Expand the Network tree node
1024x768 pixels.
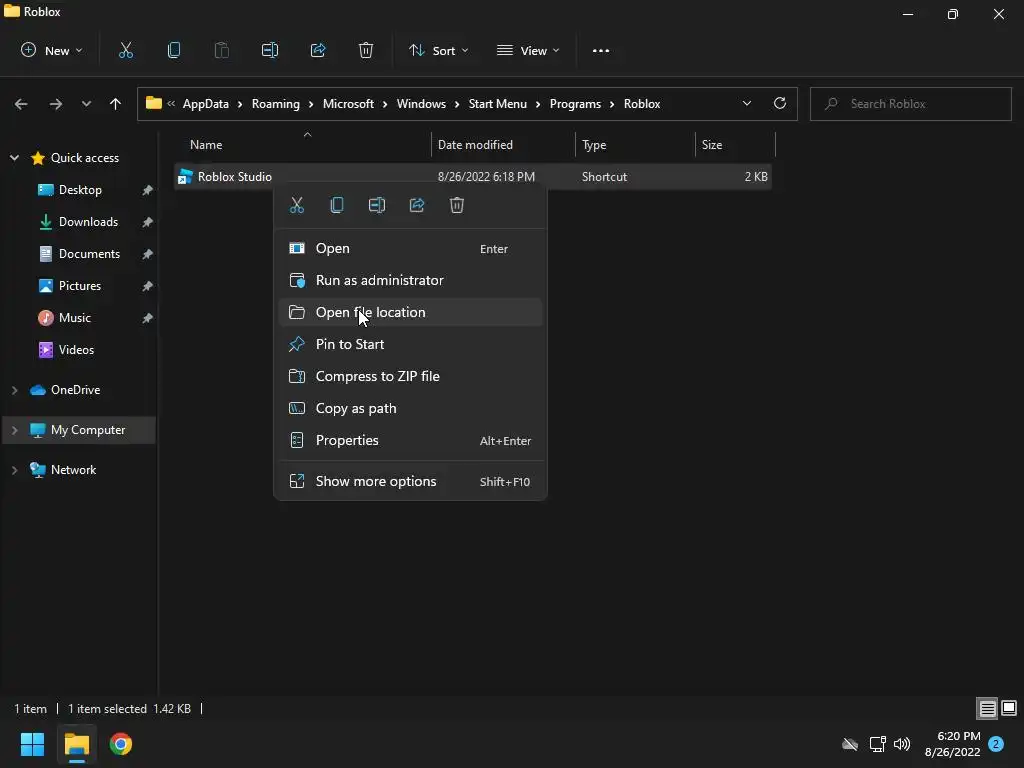[14, 470]
